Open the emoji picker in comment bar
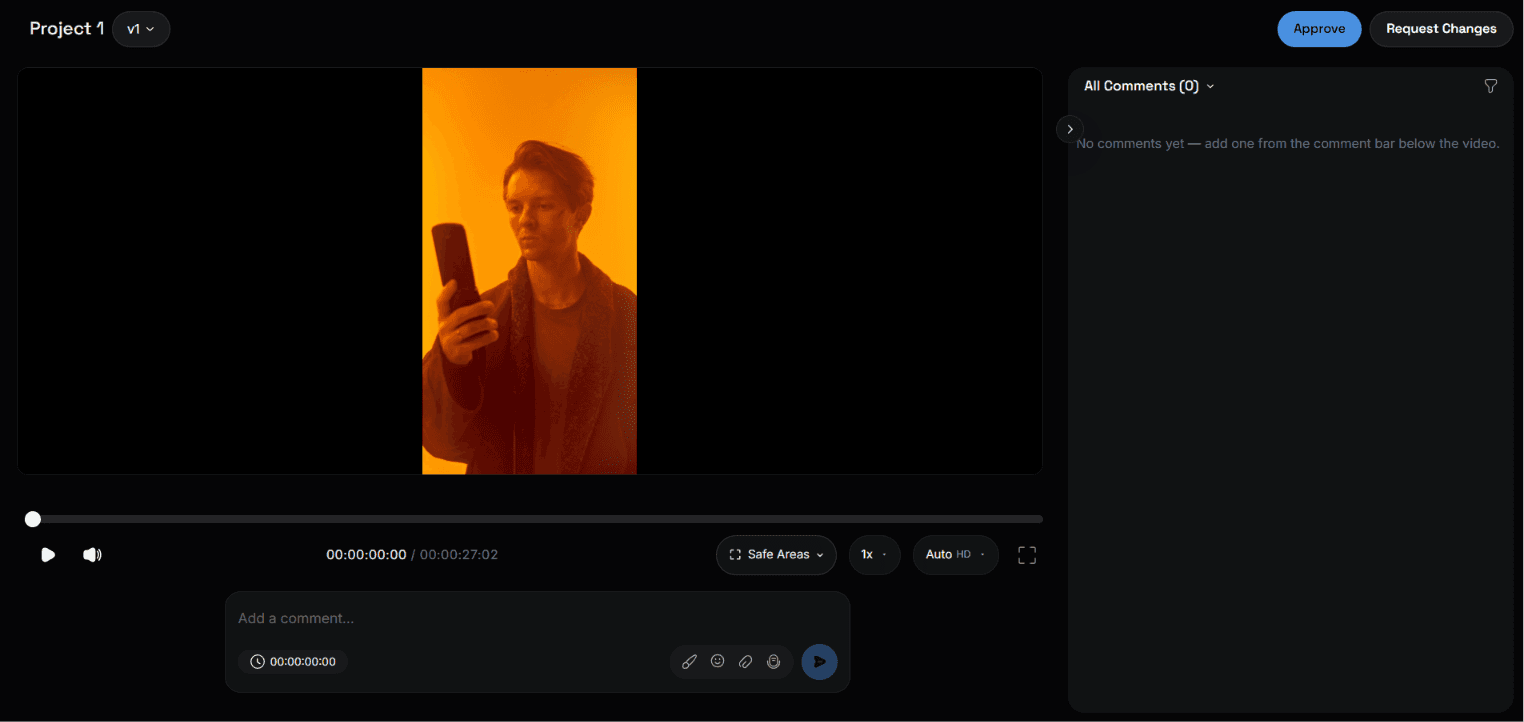This screenshot has width=1524, height=722. pyautogui.click(x=717, y=661)
